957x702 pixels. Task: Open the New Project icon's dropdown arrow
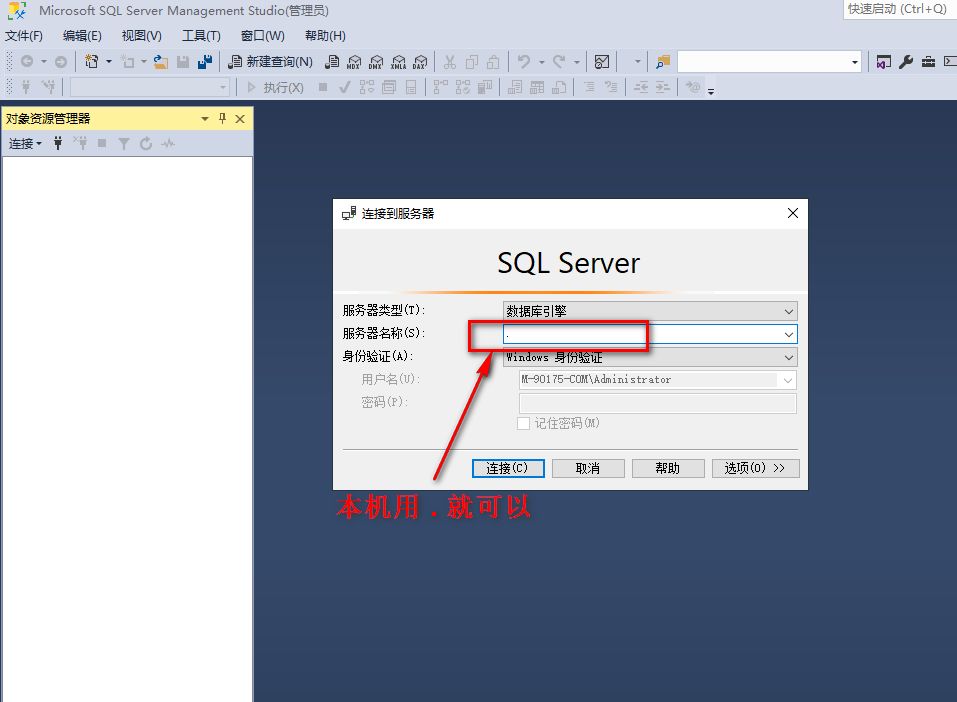pyautogui.click(x=109, y=62)
